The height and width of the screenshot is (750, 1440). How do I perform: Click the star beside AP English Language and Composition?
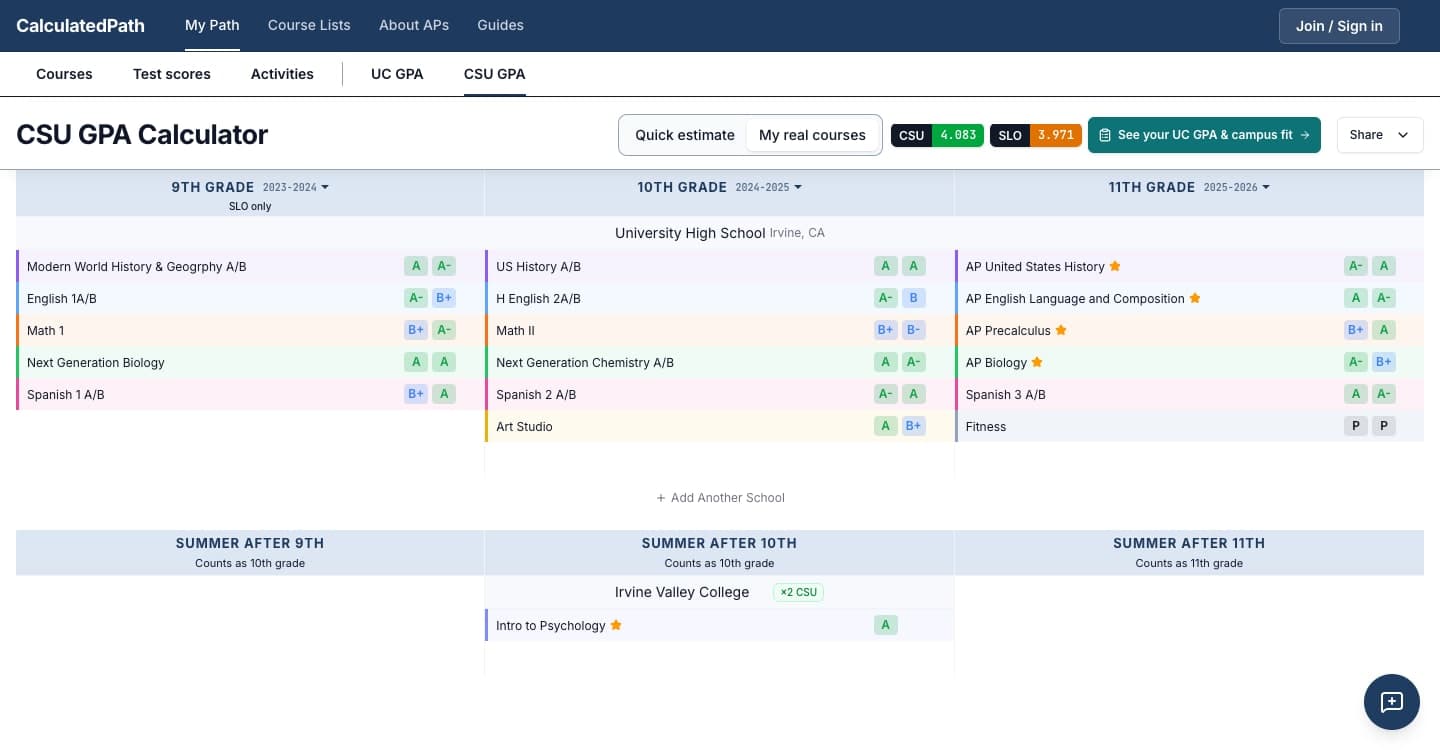point(1195,298)
